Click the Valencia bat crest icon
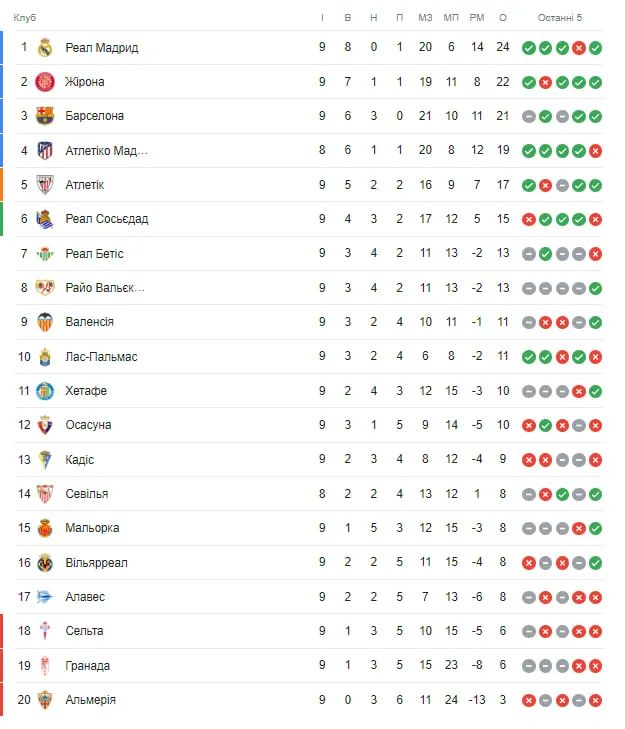 coord(44,322)
